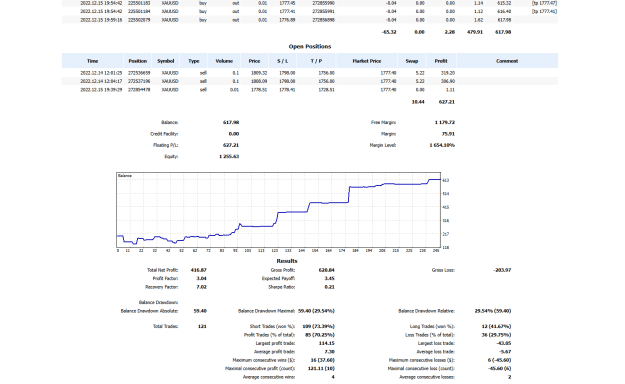
Task: Click the Maximal consecutive profit (count) label
Action: coord(260,368)
